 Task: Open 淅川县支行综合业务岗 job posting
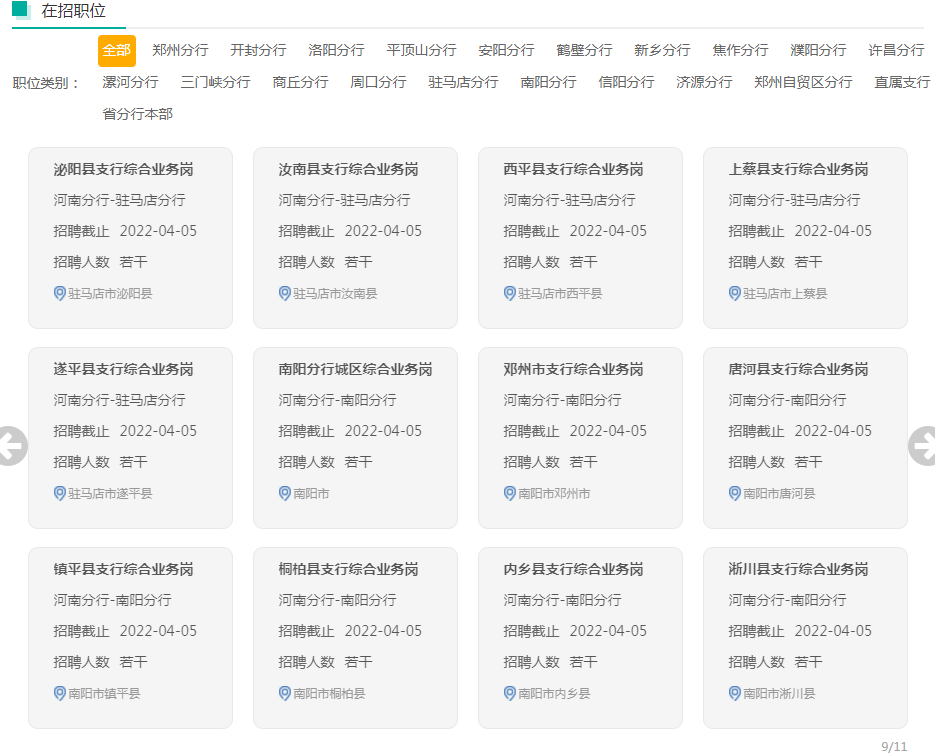coord(798,569)
